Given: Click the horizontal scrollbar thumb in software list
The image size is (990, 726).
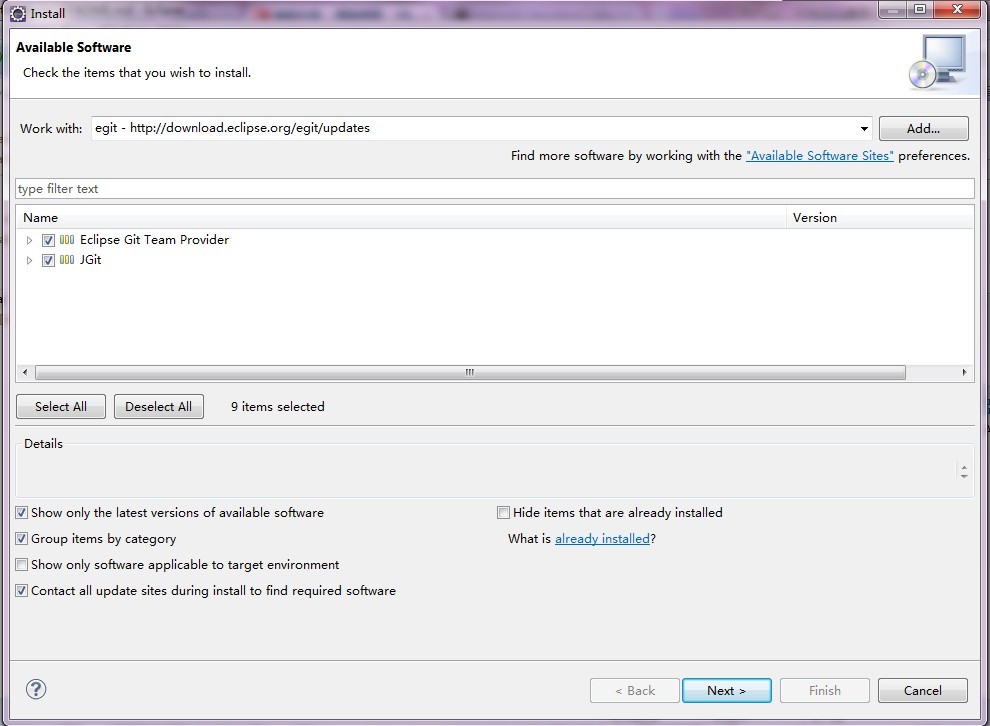Looking at the screenshot, I should (x=470, y=372).
